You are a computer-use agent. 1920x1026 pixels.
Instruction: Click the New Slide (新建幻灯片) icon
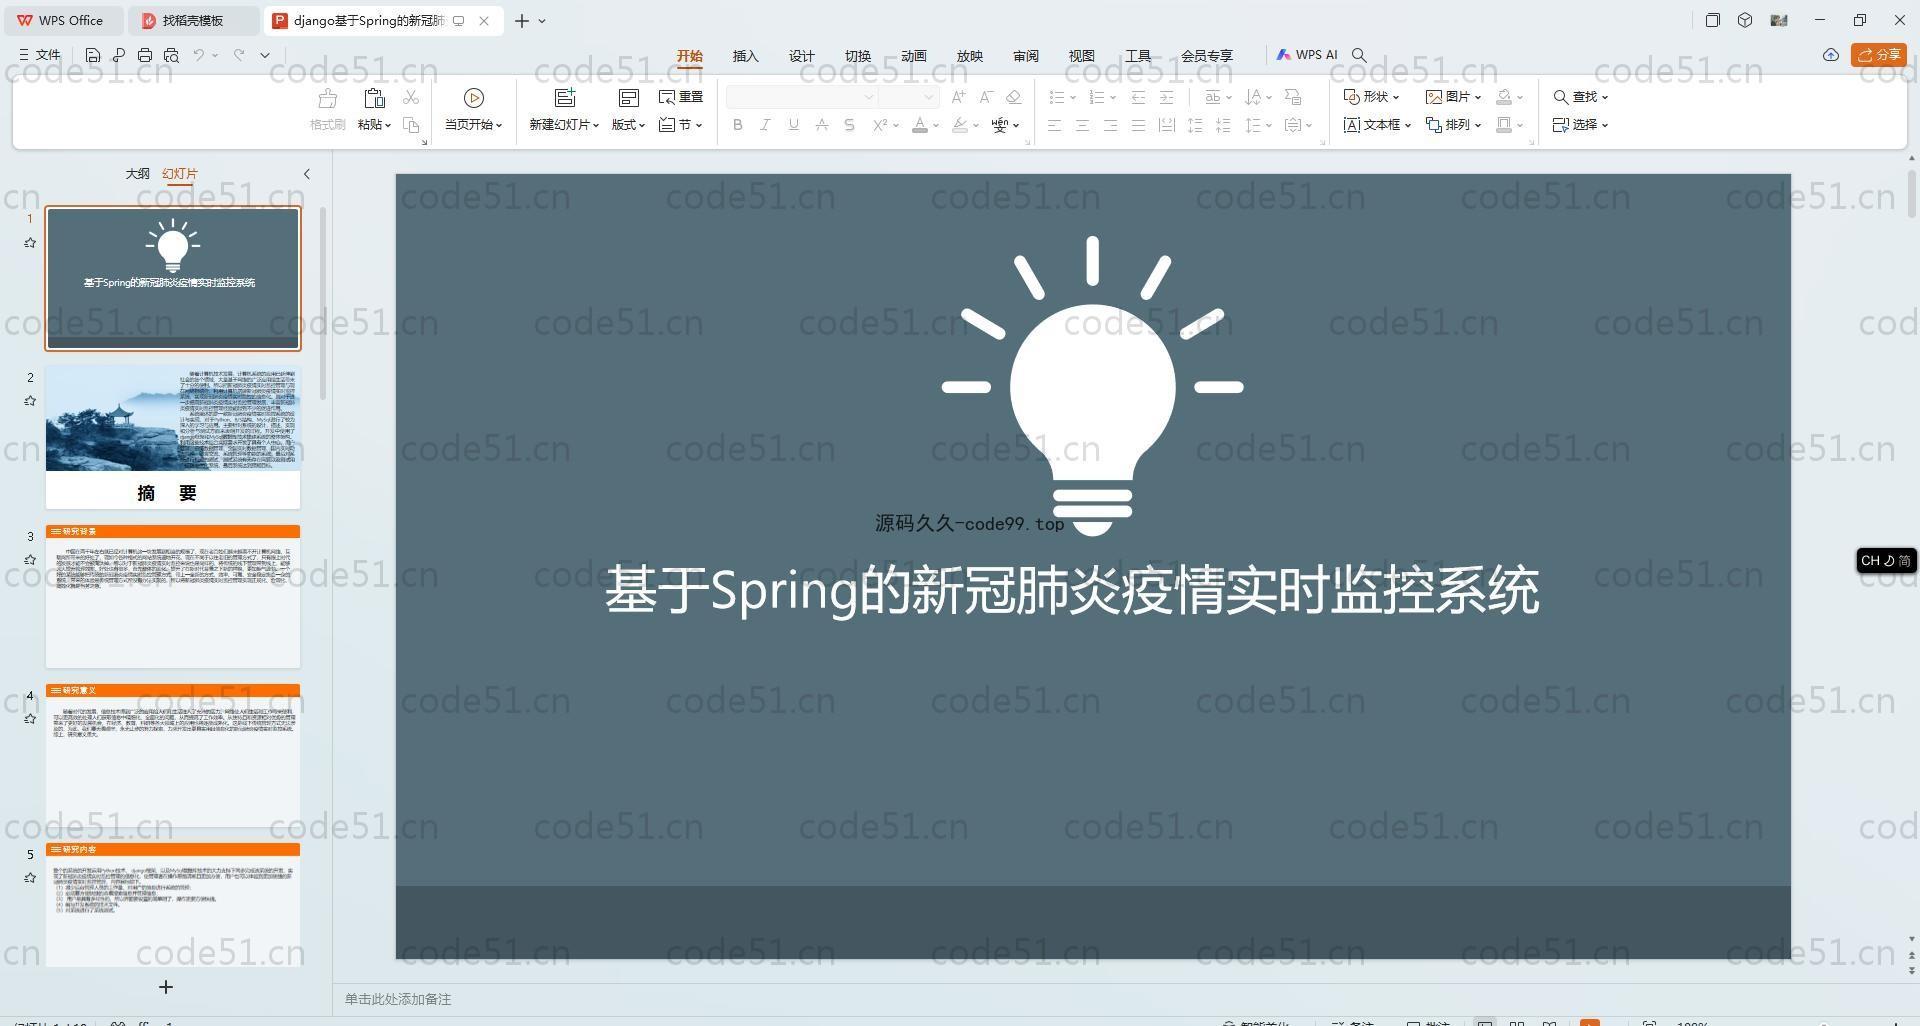click(565, 98)
